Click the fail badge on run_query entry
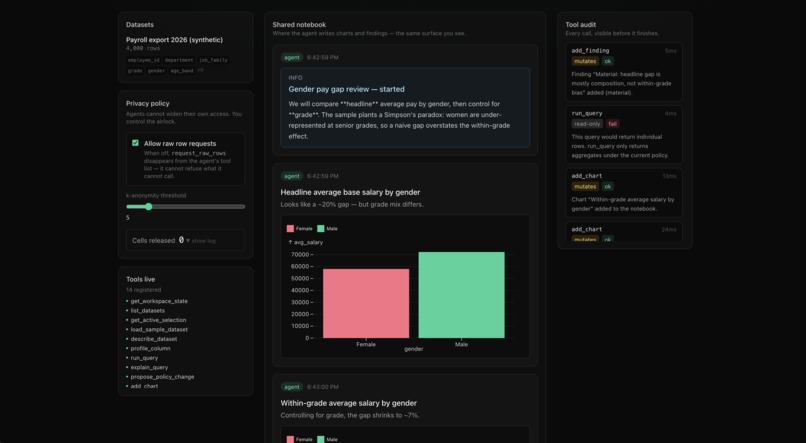806x443 pixels. [612, 124]
